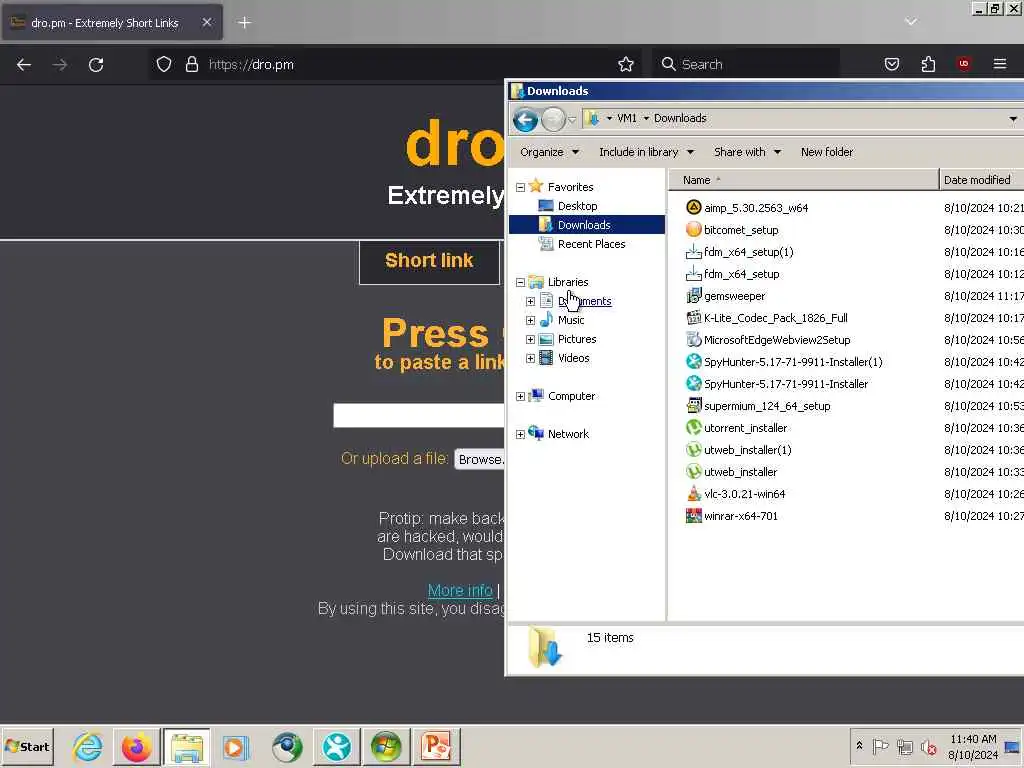The image size is (1024, 768).
Task: Expand the Music library node
Action: click(530, 321)
